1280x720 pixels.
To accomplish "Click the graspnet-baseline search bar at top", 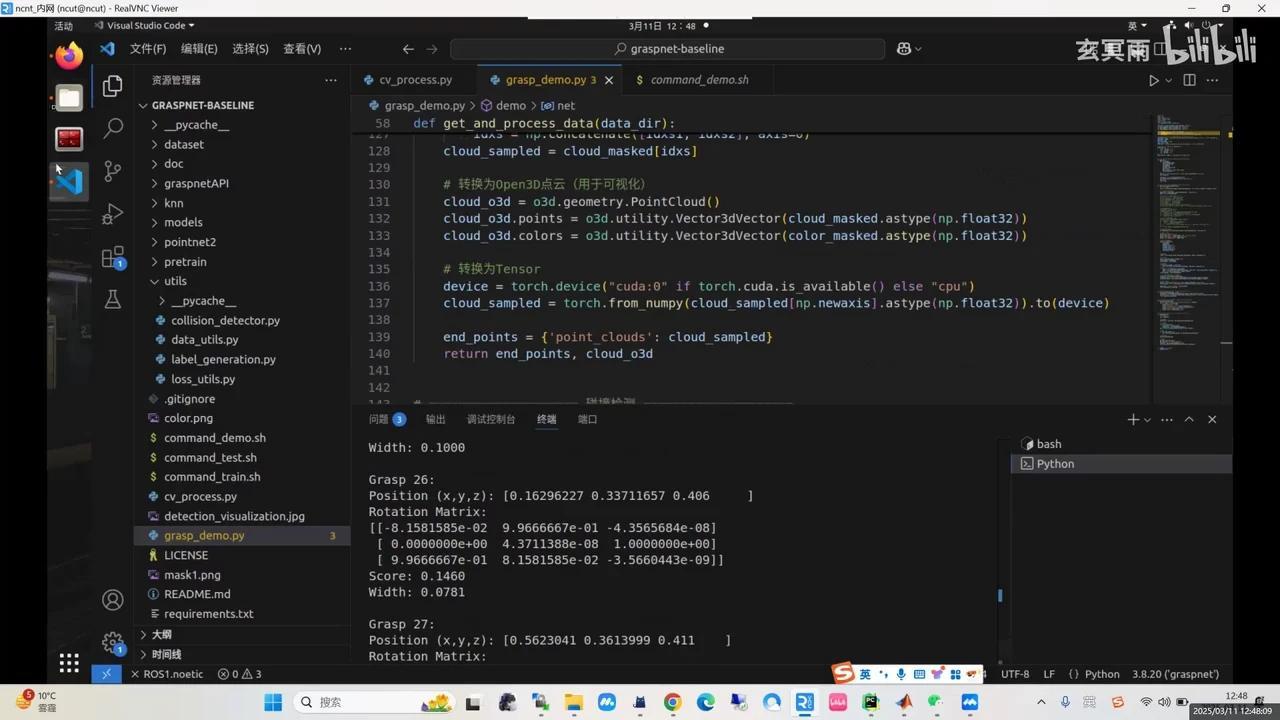I will pos(668,48).
